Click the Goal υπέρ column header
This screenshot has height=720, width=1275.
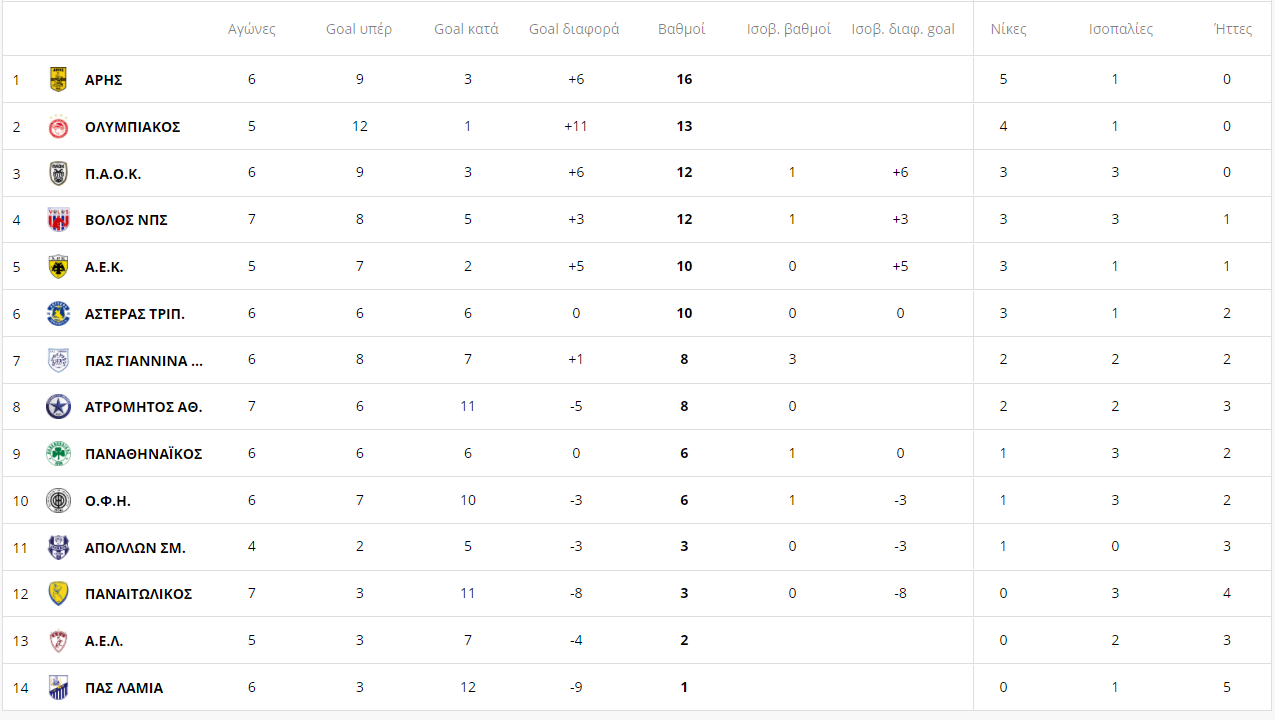[359, 29]
